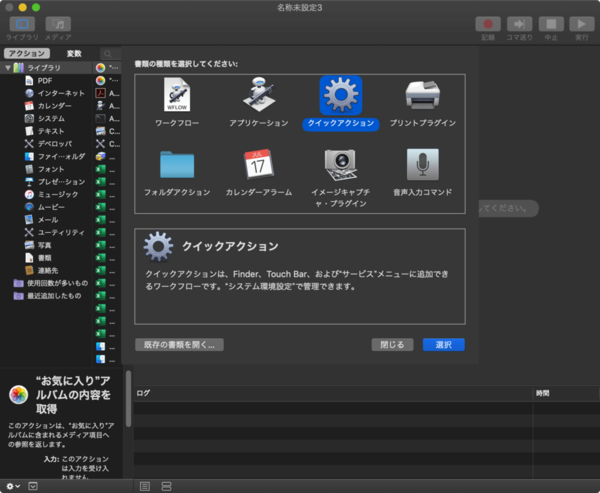
Task: Confirm with the 選択 button
Action: pyautogui.click(x=443, y=345)
